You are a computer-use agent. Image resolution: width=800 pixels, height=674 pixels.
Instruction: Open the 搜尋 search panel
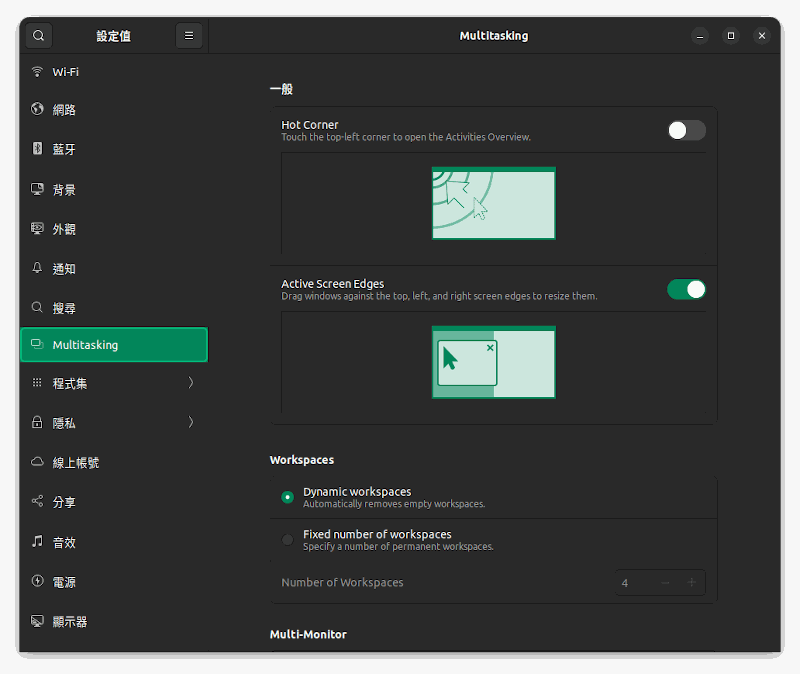coord(114,308)
